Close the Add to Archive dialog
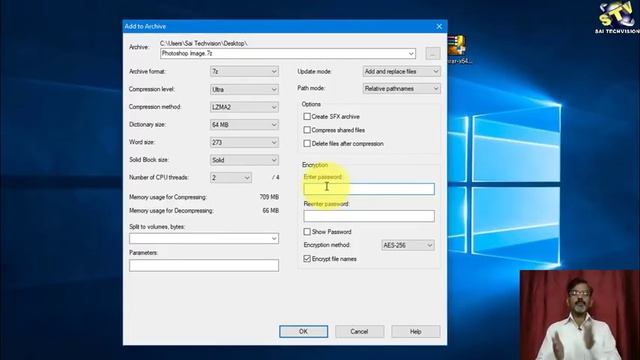 tap(439, 27)
